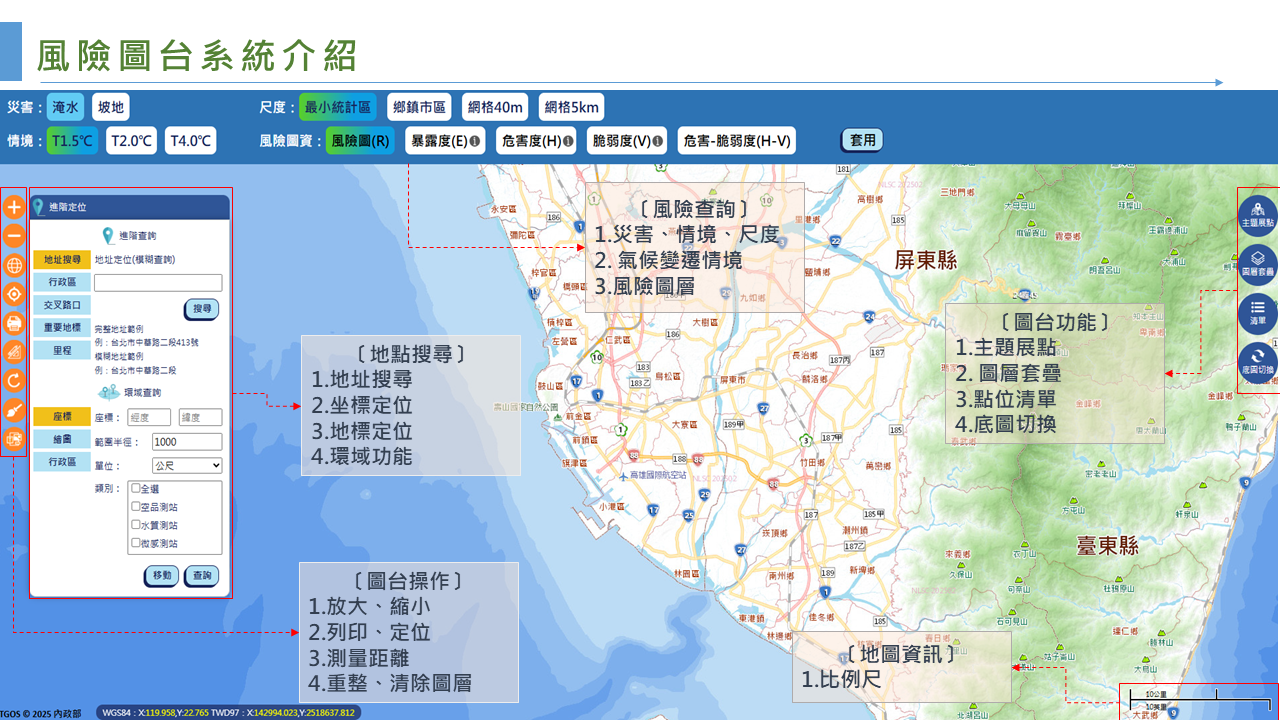Screen dimensions: 1280x720
Task: Click the 緯度 latitude input
Action: (x=200, y=418)
